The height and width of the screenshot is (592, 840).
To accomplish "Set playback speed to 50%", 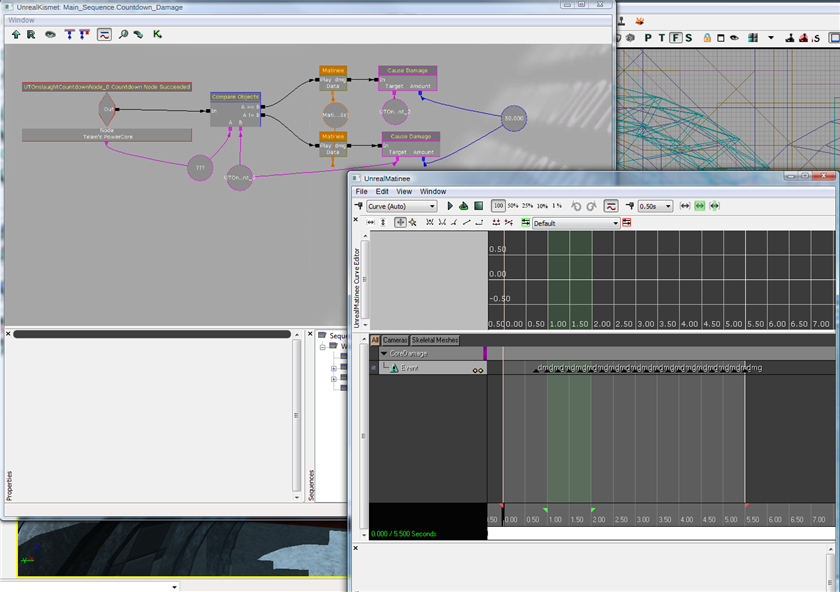I will (x=513, y=206).
